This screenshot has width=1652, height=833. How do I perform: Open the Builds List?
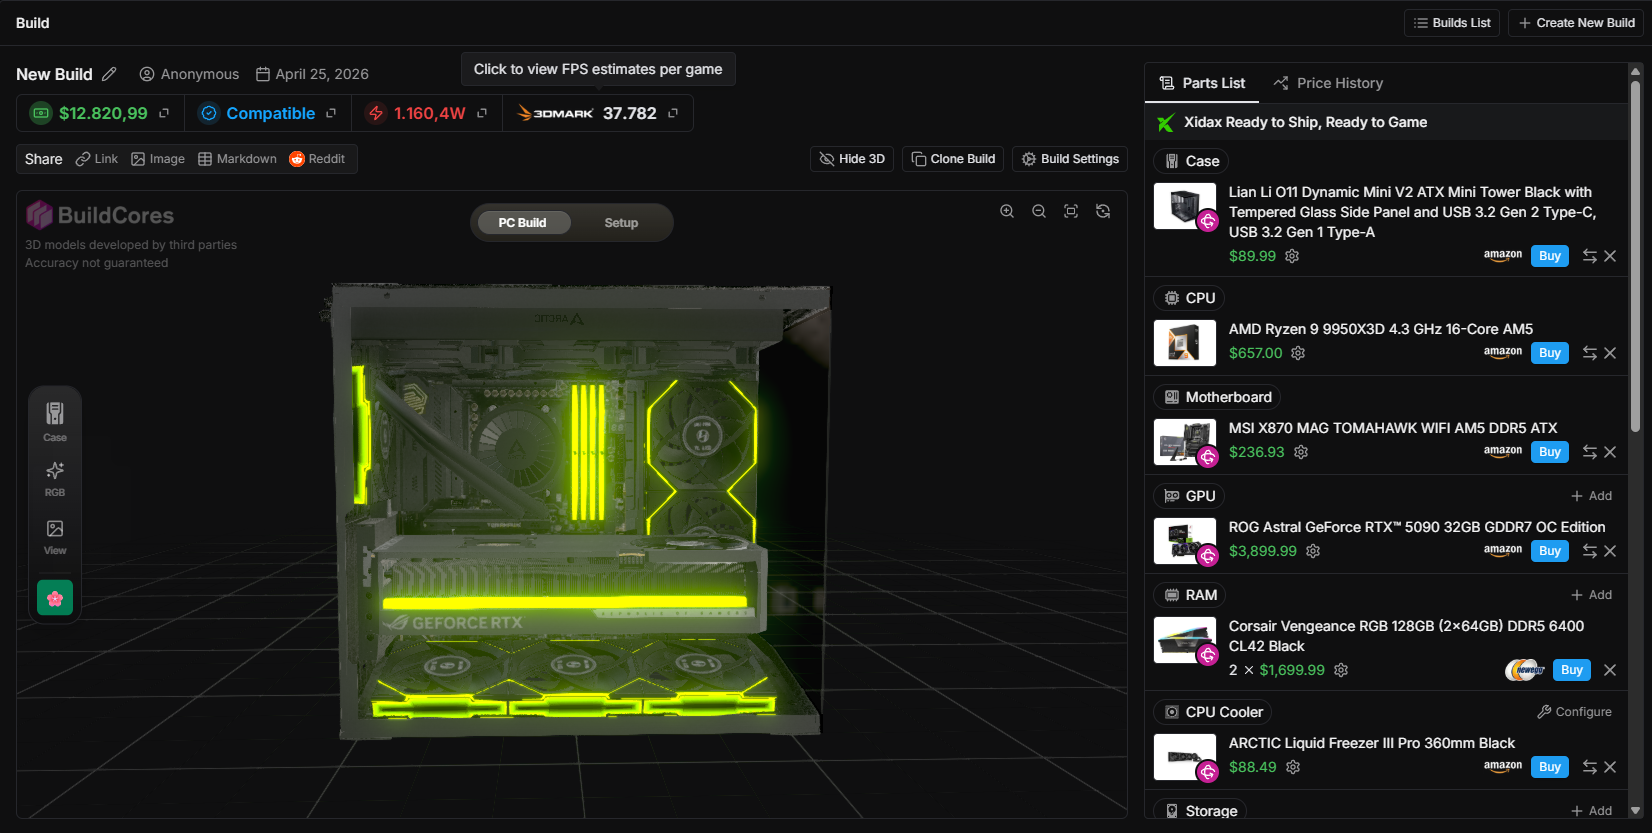coord(1452,23)
